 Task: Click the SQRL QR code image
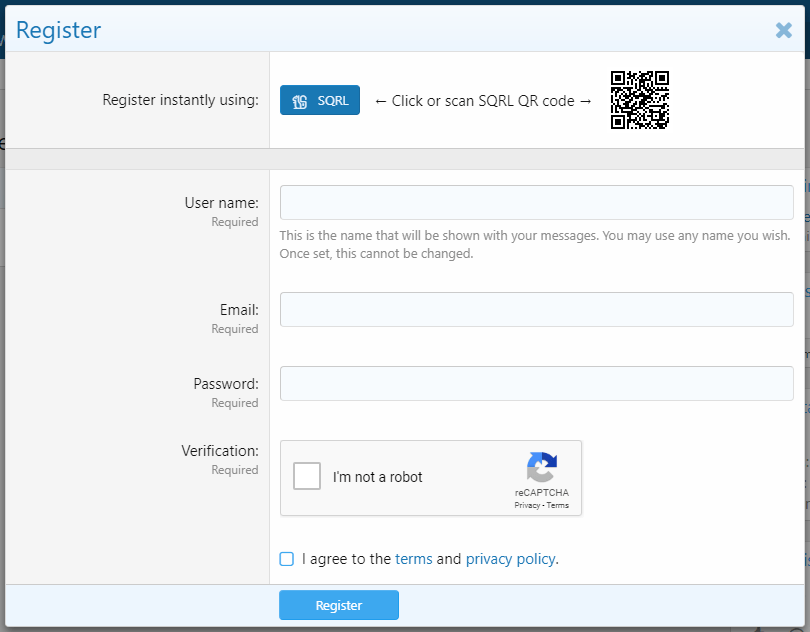pos(640,100)
